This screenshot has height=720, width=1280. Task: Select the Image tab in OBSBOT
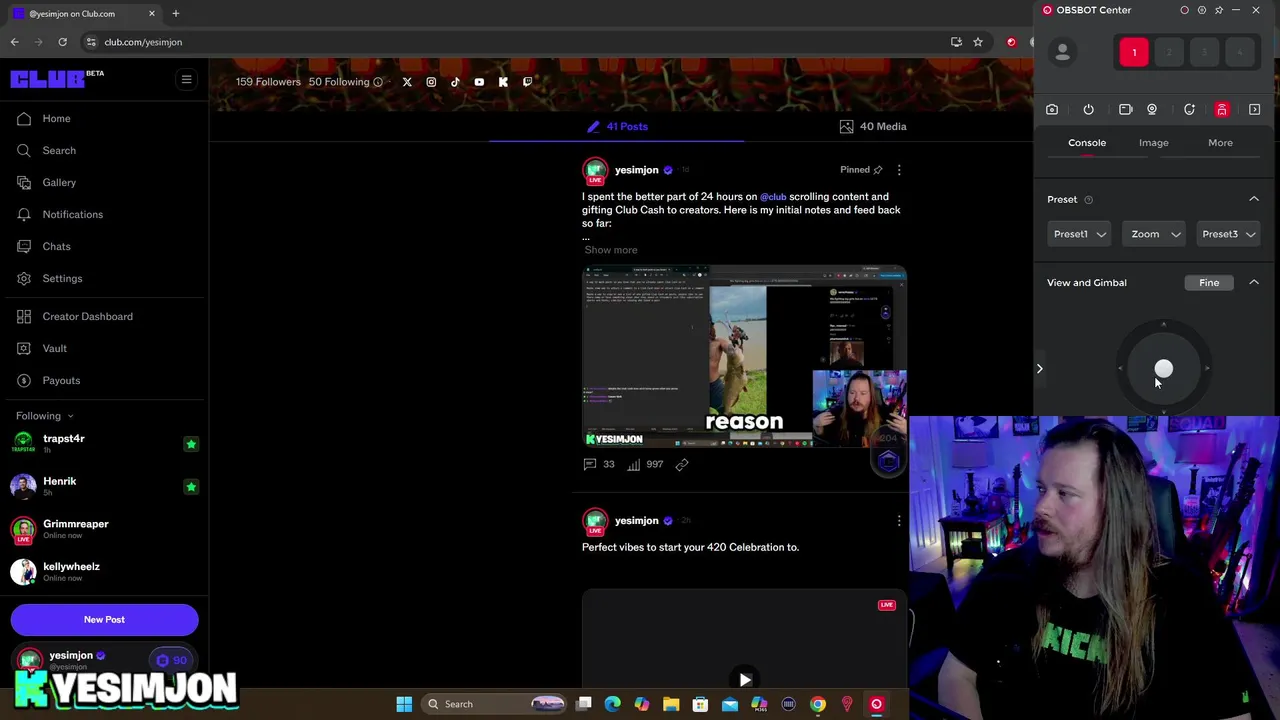1153,143
